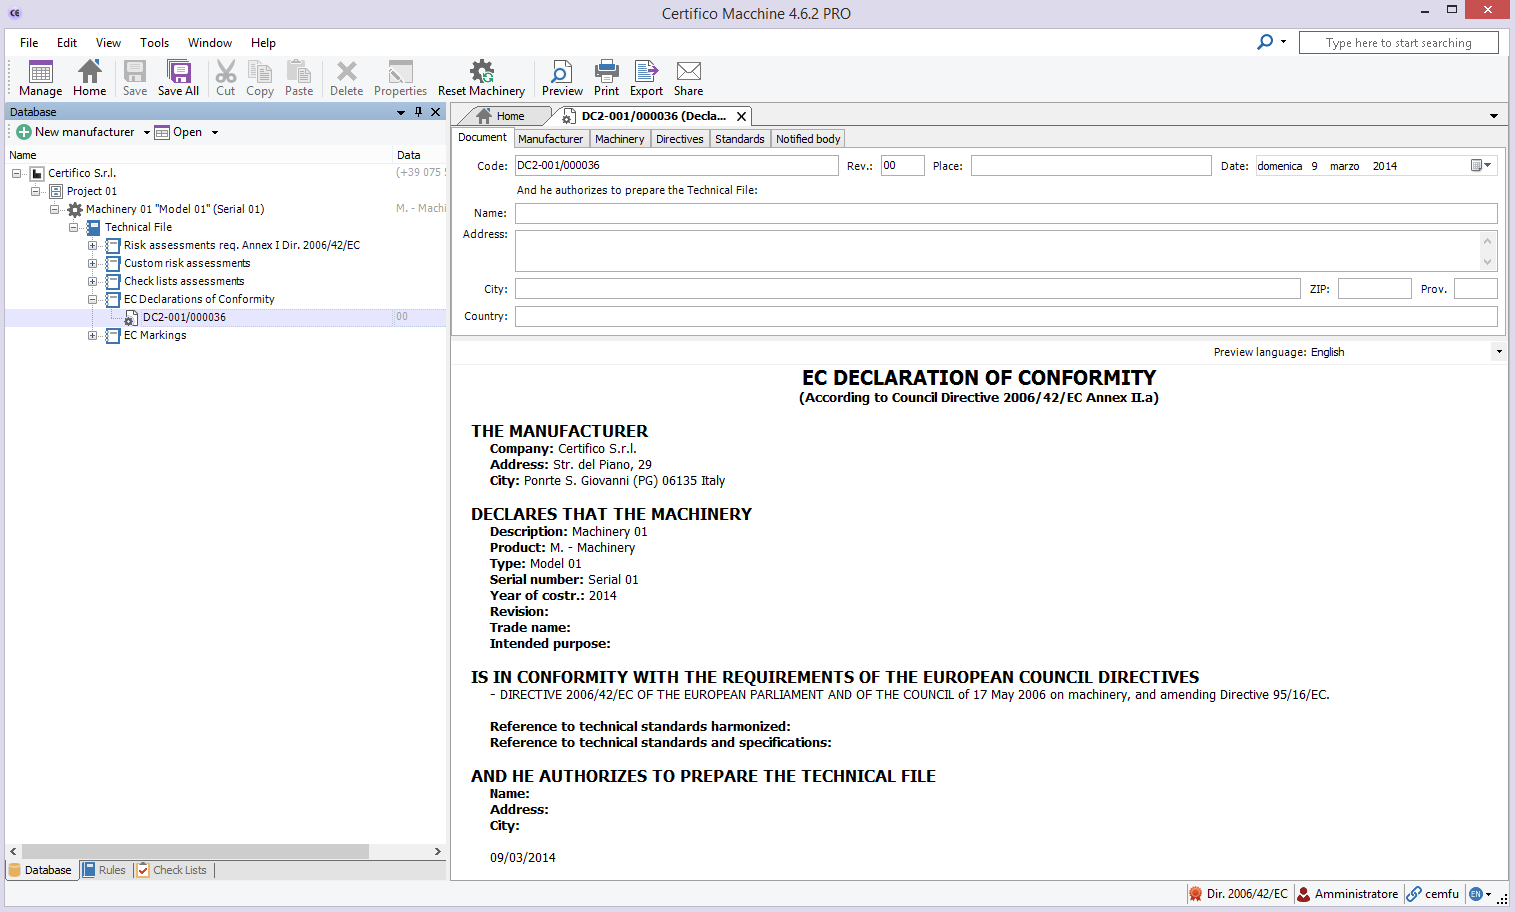
Task: Click the Print icon
Action: pos(606,78)
